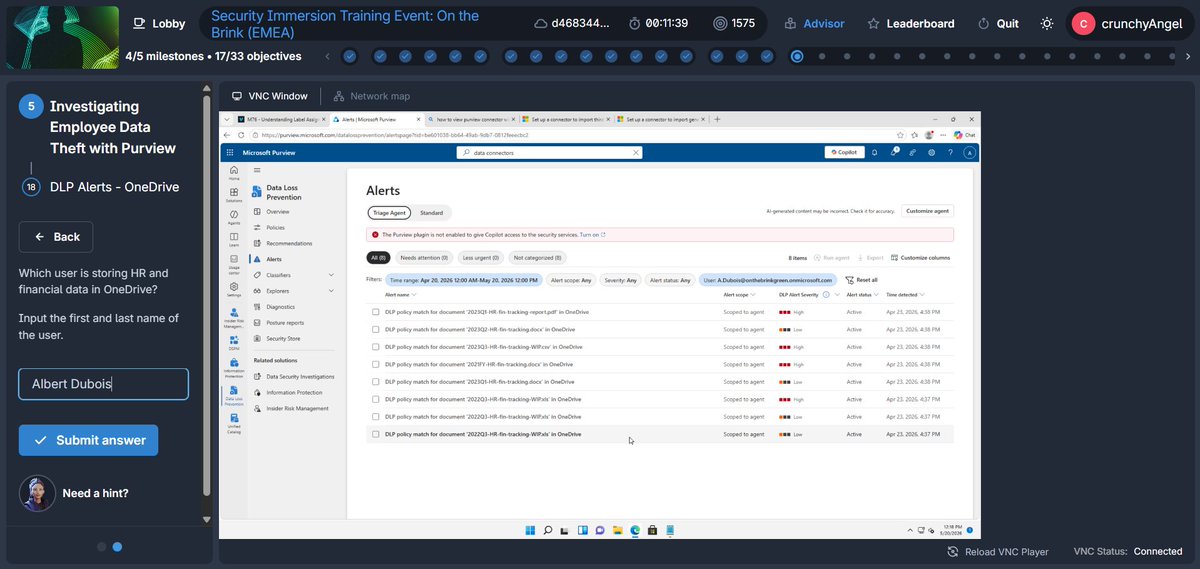Viewport: 1200px width, 569px height.
Task: Click the answer field containing Albert Dubois
Action: click(x=103, y=384)
